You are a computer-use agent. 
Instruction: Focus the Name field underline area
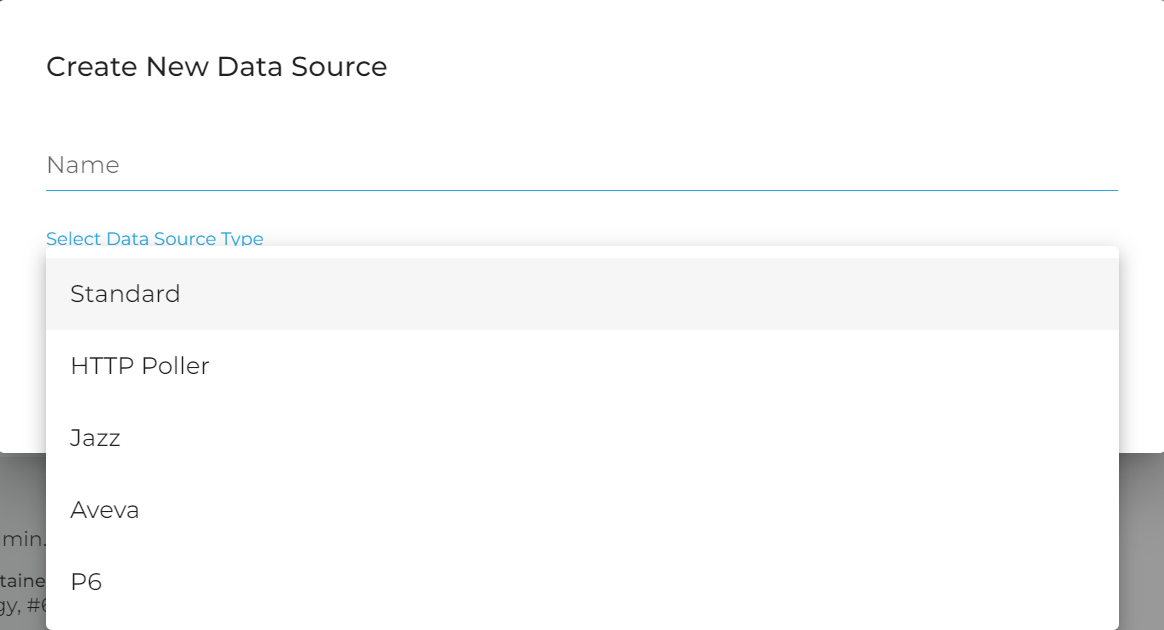coord(580,187)
